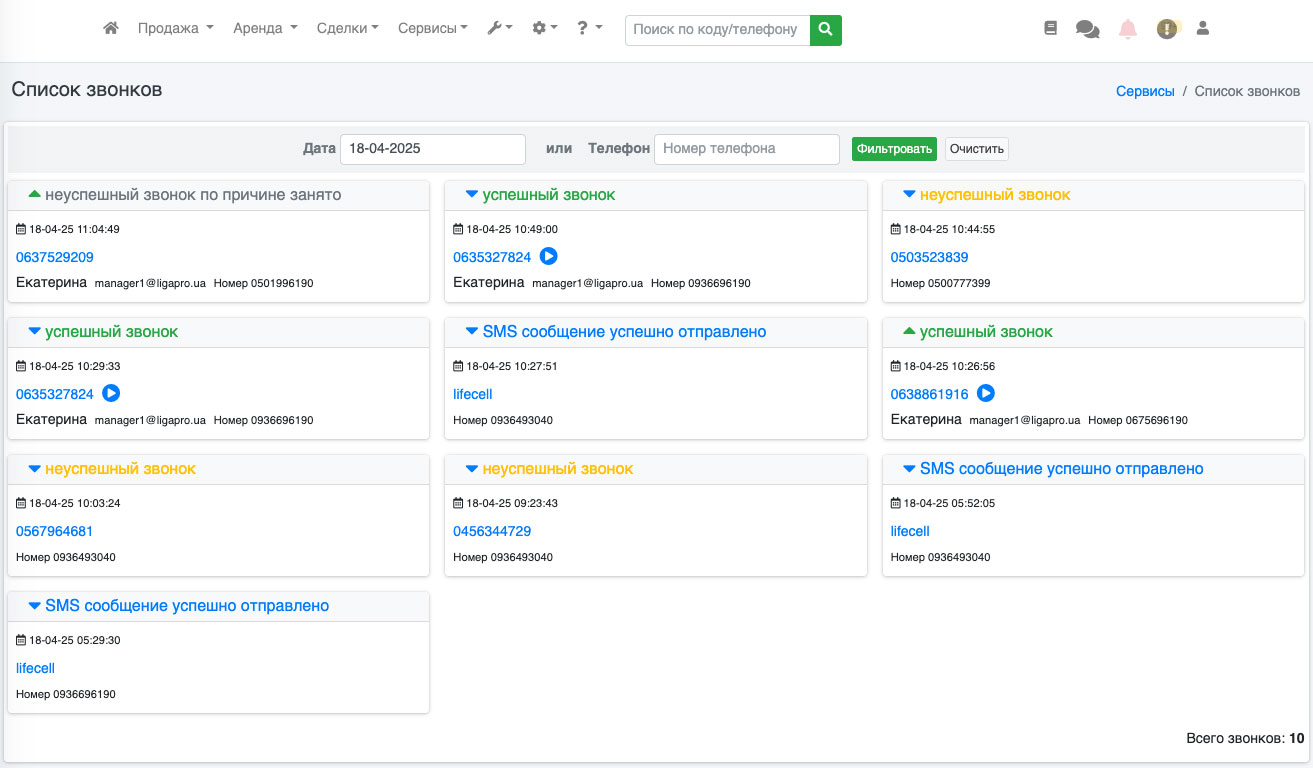Open the book icon in top bar
Image resolution: width=1313 pixels, height=768 pixels.
(1050, 29)
